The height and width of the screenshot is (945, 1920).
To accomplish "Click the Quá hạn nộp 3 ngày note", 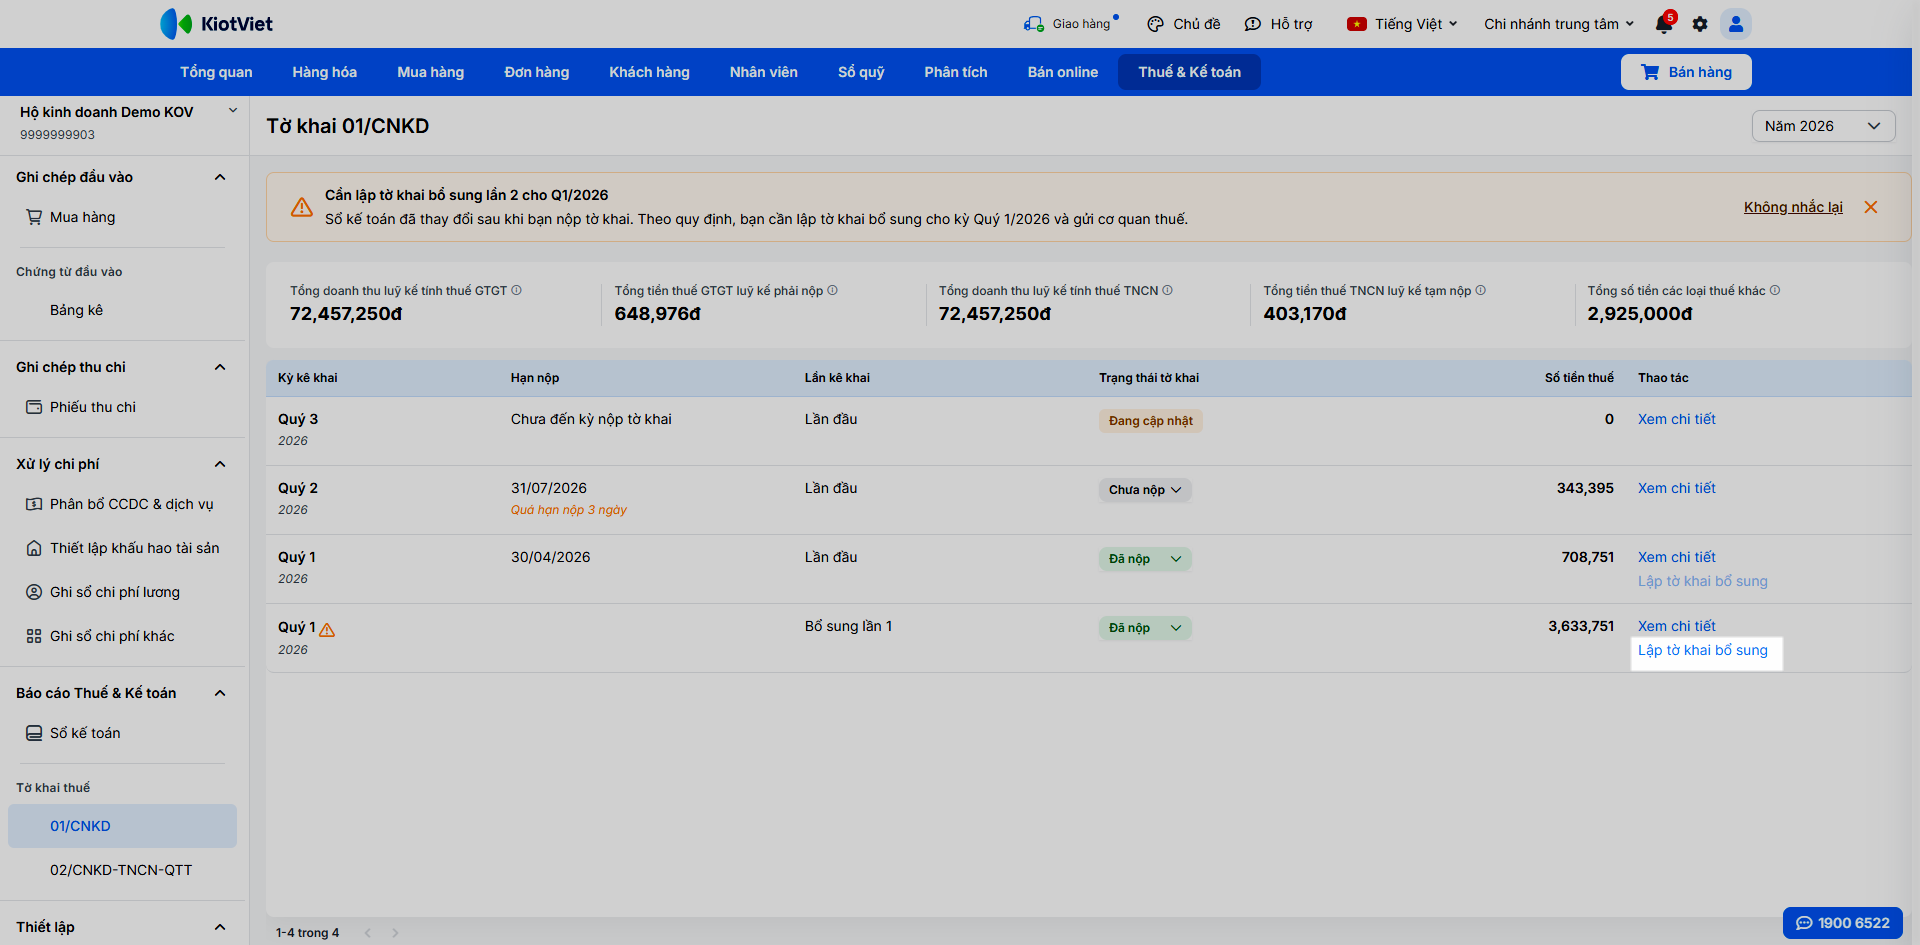I will 569,510.
